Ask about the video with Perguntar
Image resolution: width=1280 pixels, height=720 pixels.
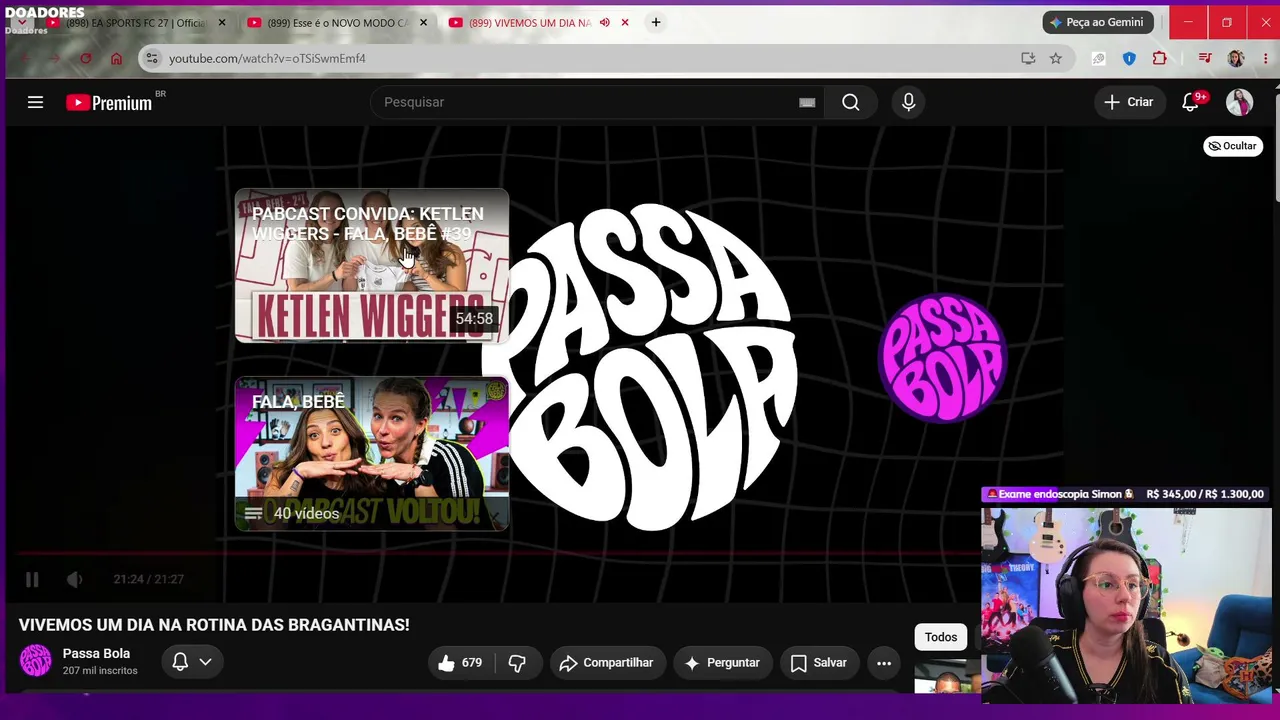(722, 663)
